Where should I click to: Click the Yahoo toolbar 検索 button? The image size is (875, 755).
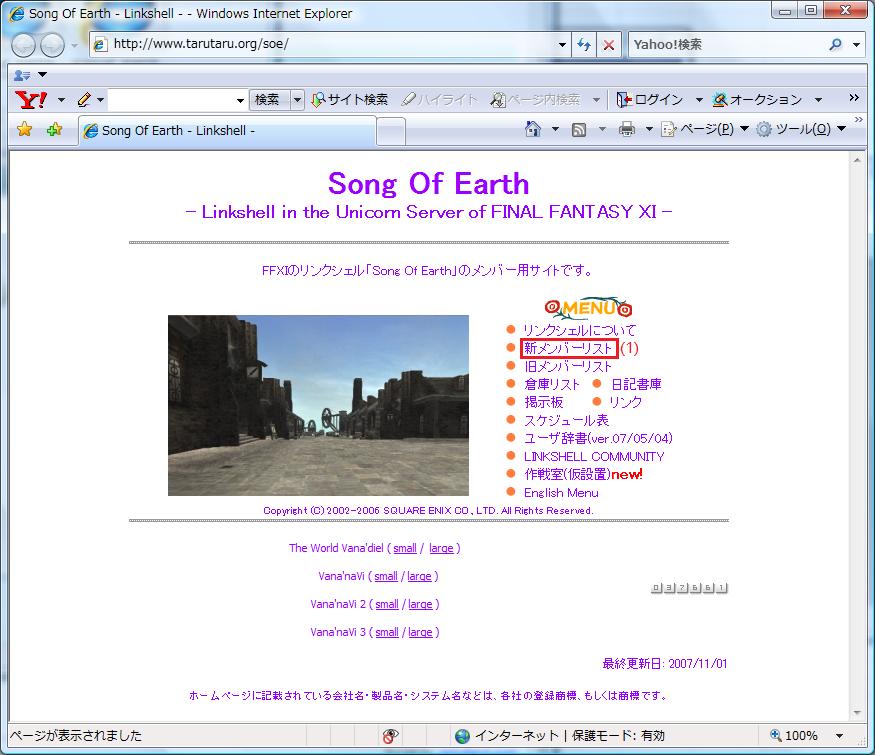[267, 99]
